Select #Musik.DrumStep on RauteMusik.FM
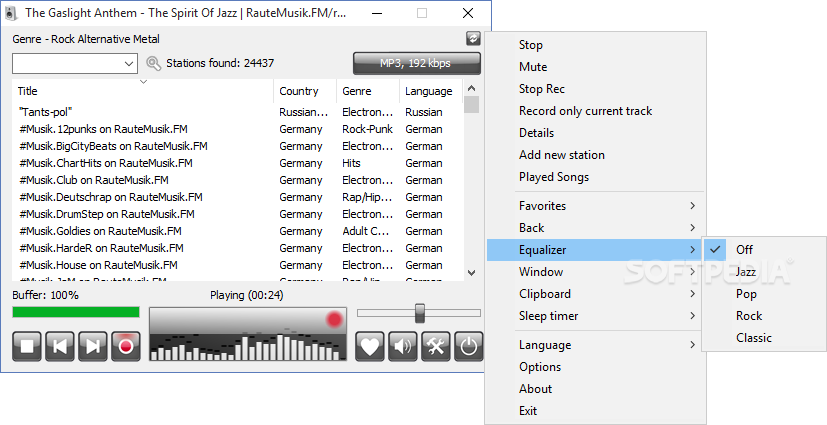827x425 pixels. (238, 214)
